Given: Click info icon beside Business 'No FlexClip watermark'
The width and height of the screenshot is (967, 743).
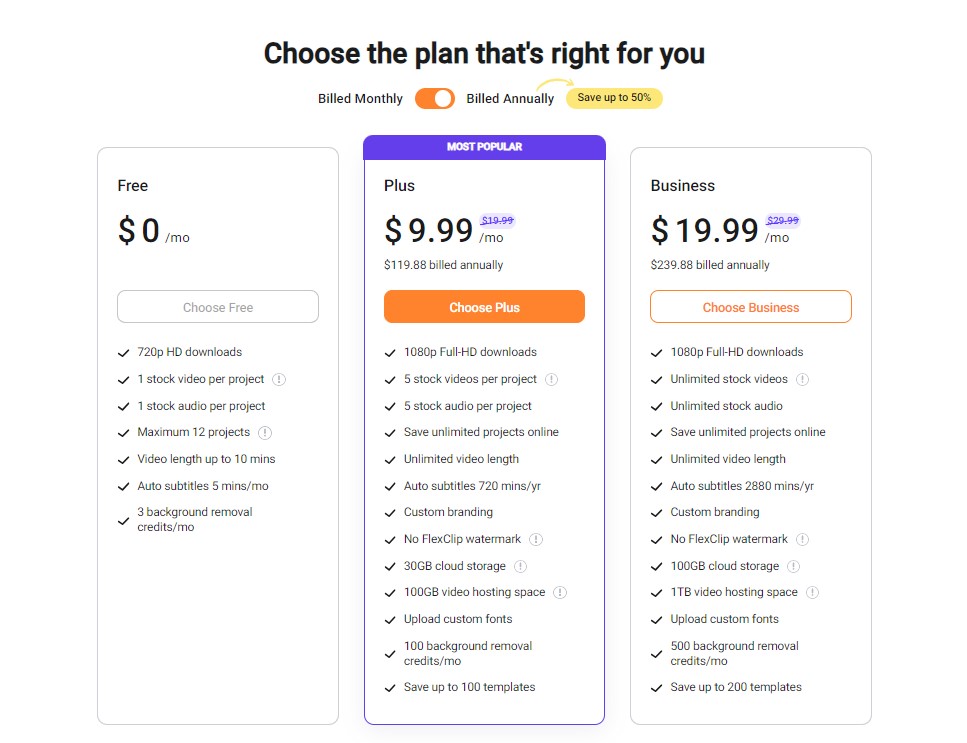Looking at the screenshot, I should pos(802,540).
